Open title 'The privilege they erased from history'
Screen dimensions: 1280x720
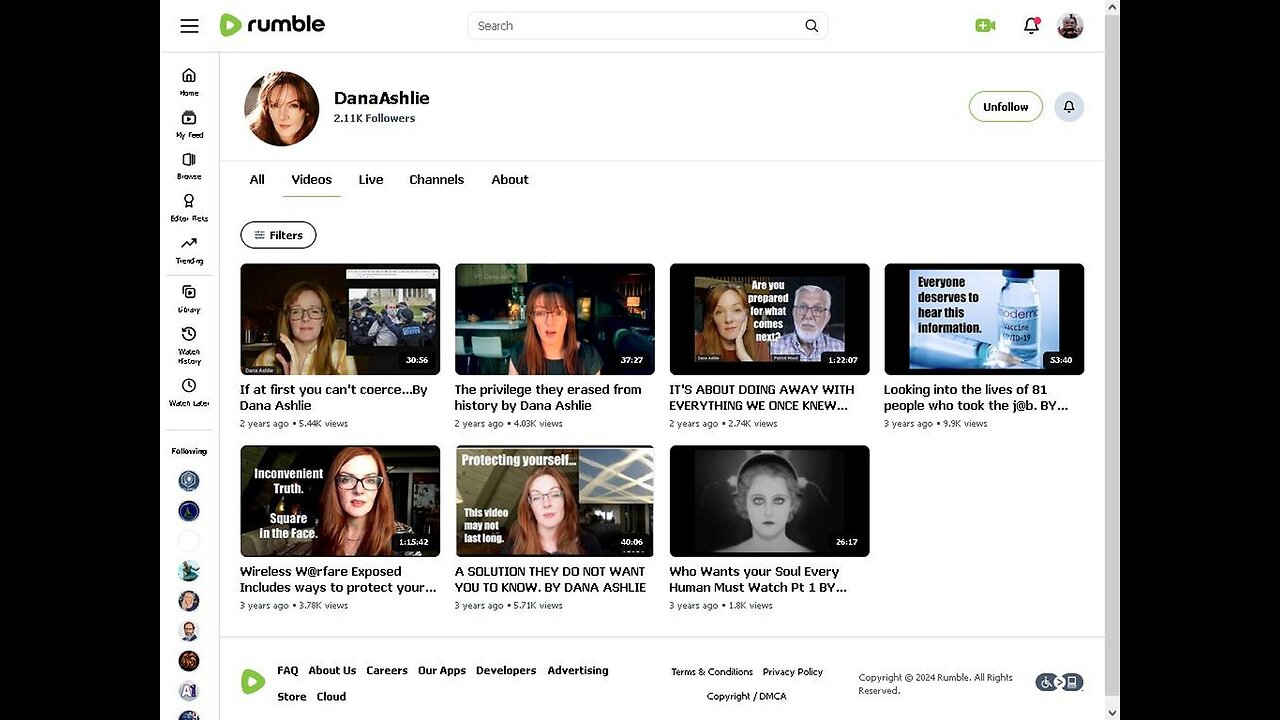coord(548,398)
